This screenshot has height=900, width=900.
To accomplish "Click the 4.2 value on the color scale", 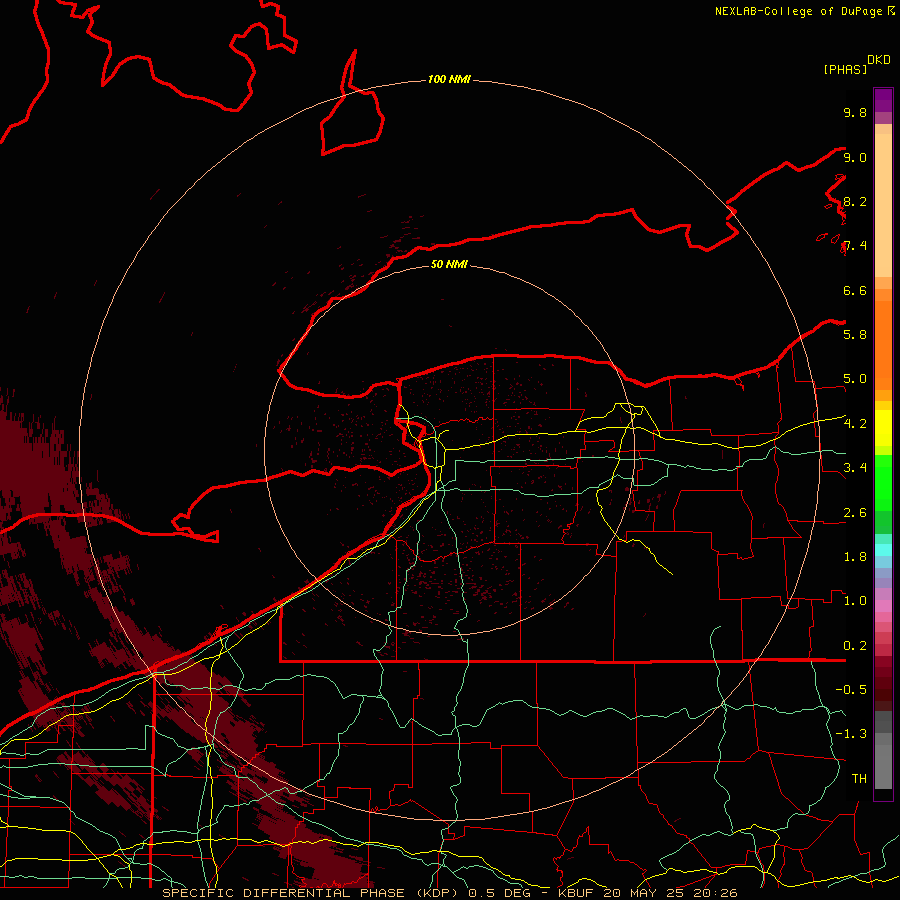I will click(x=855, y=423).
